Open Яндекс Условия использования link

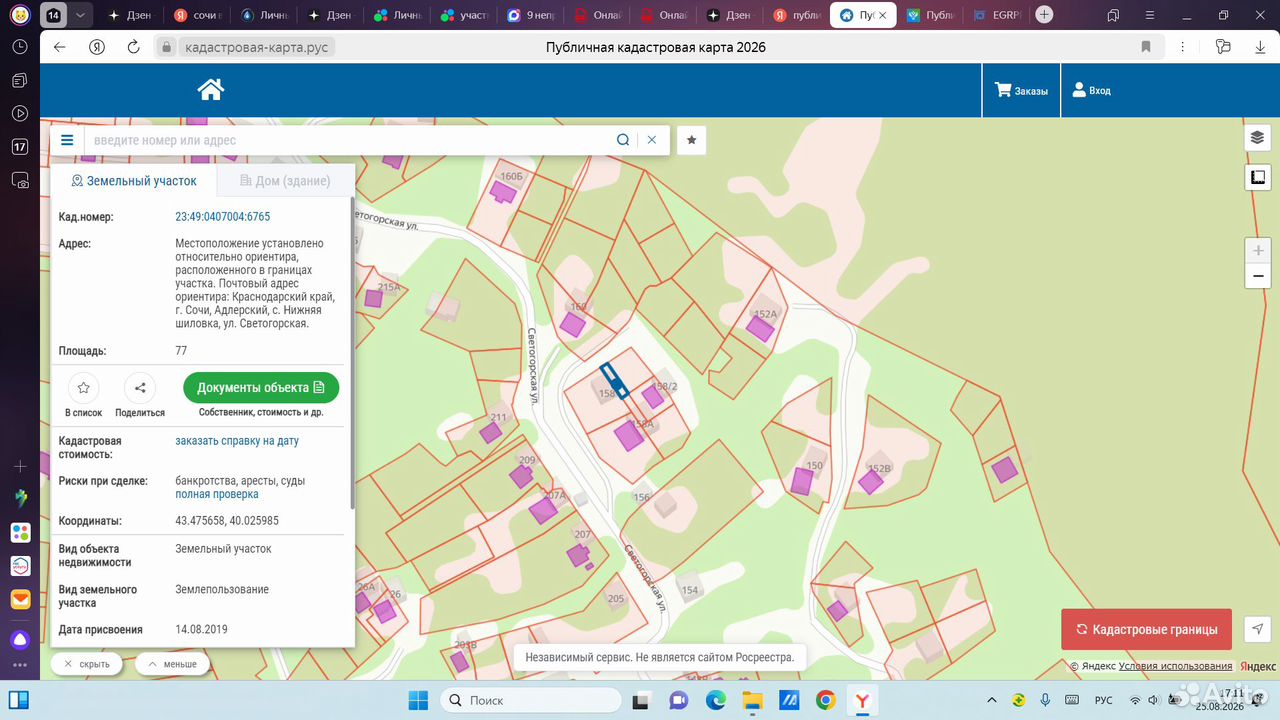(x=1175, y=666)
